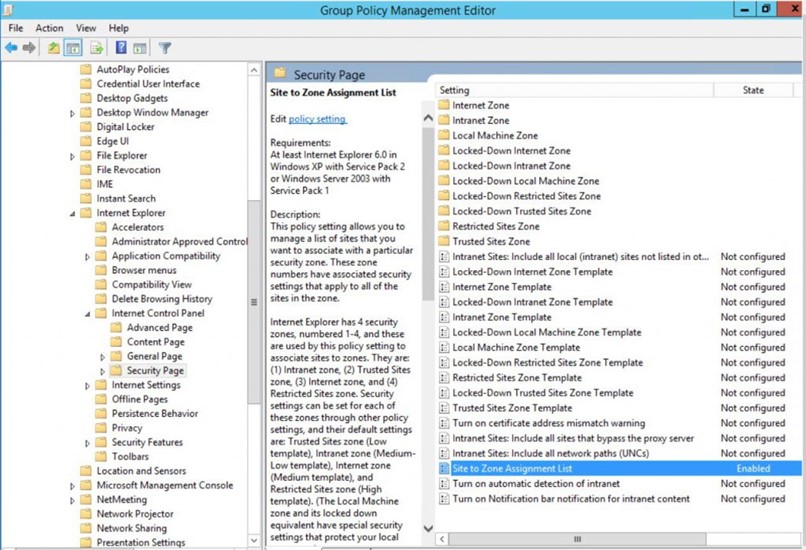Toggle the Show/Hide Console Tree icon
This screenshot has height=550, width=806.
73,48
